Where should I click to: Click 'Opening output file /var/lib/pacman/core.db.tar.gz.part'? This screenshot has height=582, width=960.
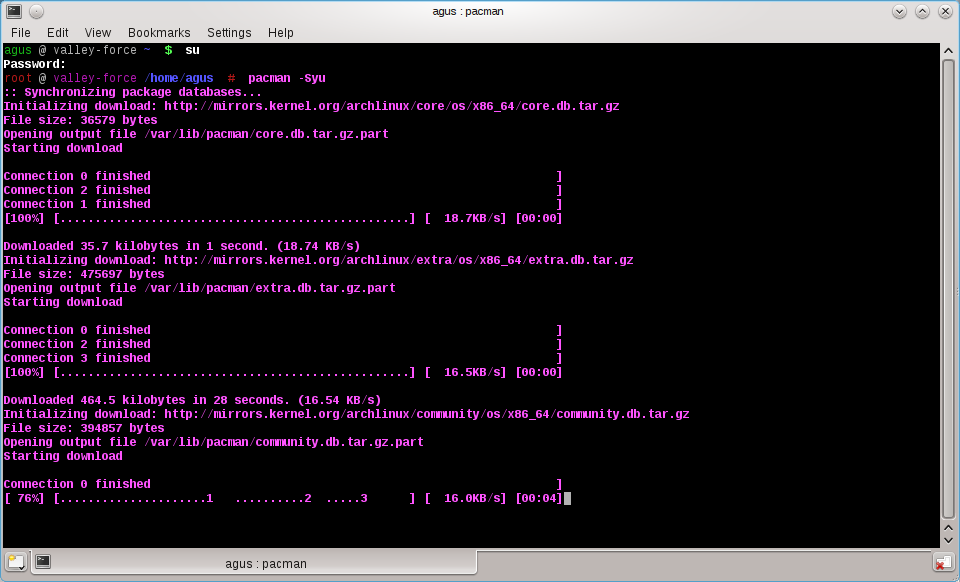pyautogui.click(x=196, y=134)
